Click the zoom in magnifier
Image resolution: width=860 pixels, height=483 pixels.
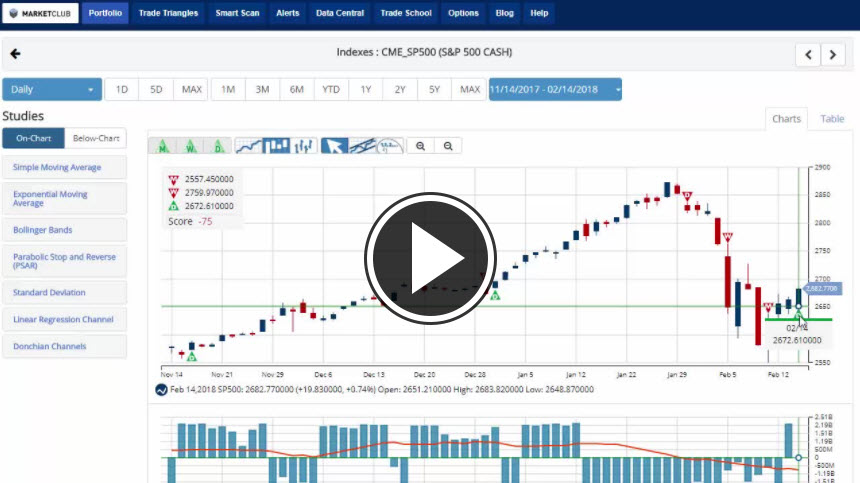421,146
